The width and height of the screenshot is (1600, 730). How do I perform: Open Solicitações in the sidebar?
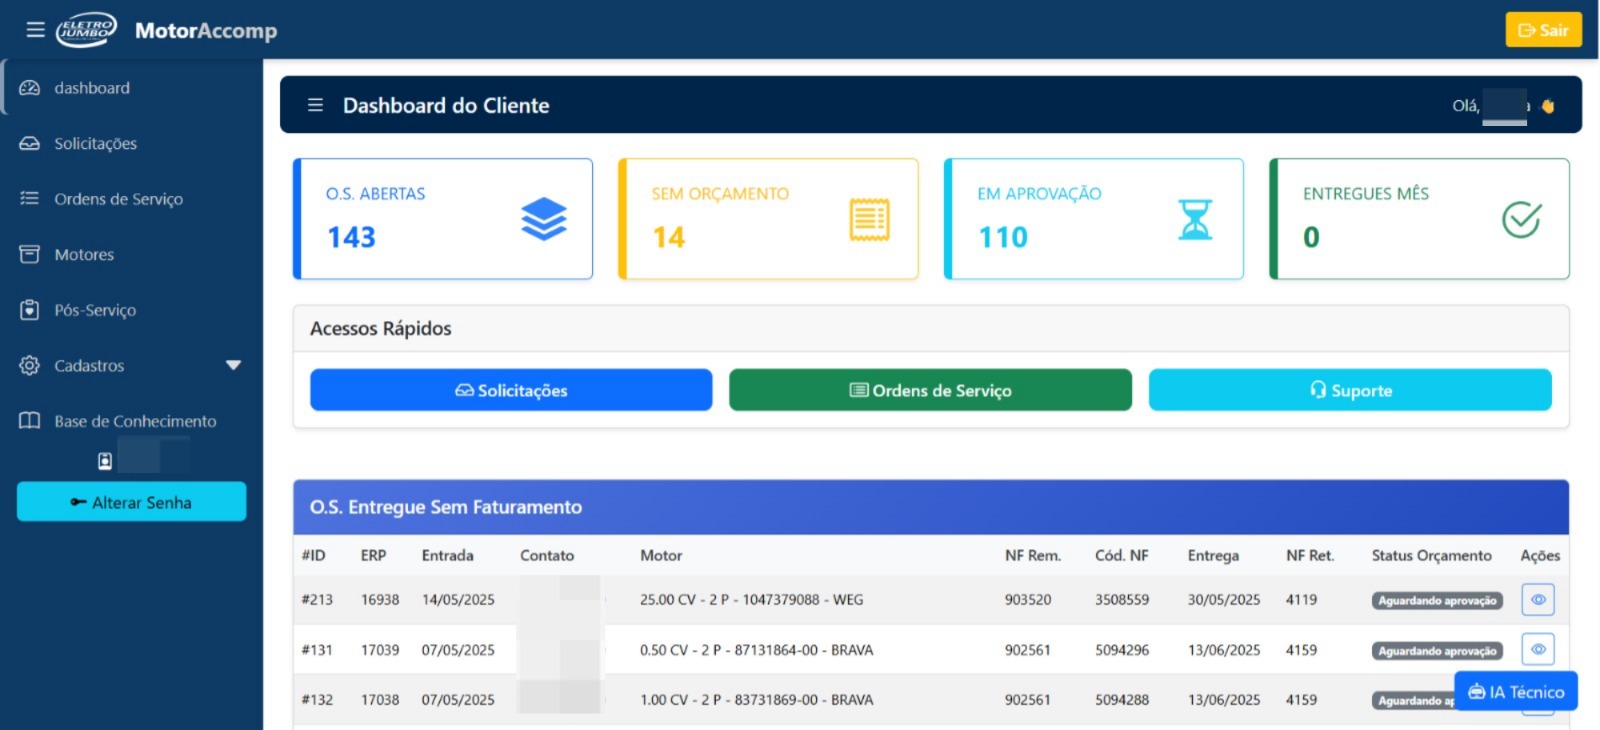tap(95, 144)
